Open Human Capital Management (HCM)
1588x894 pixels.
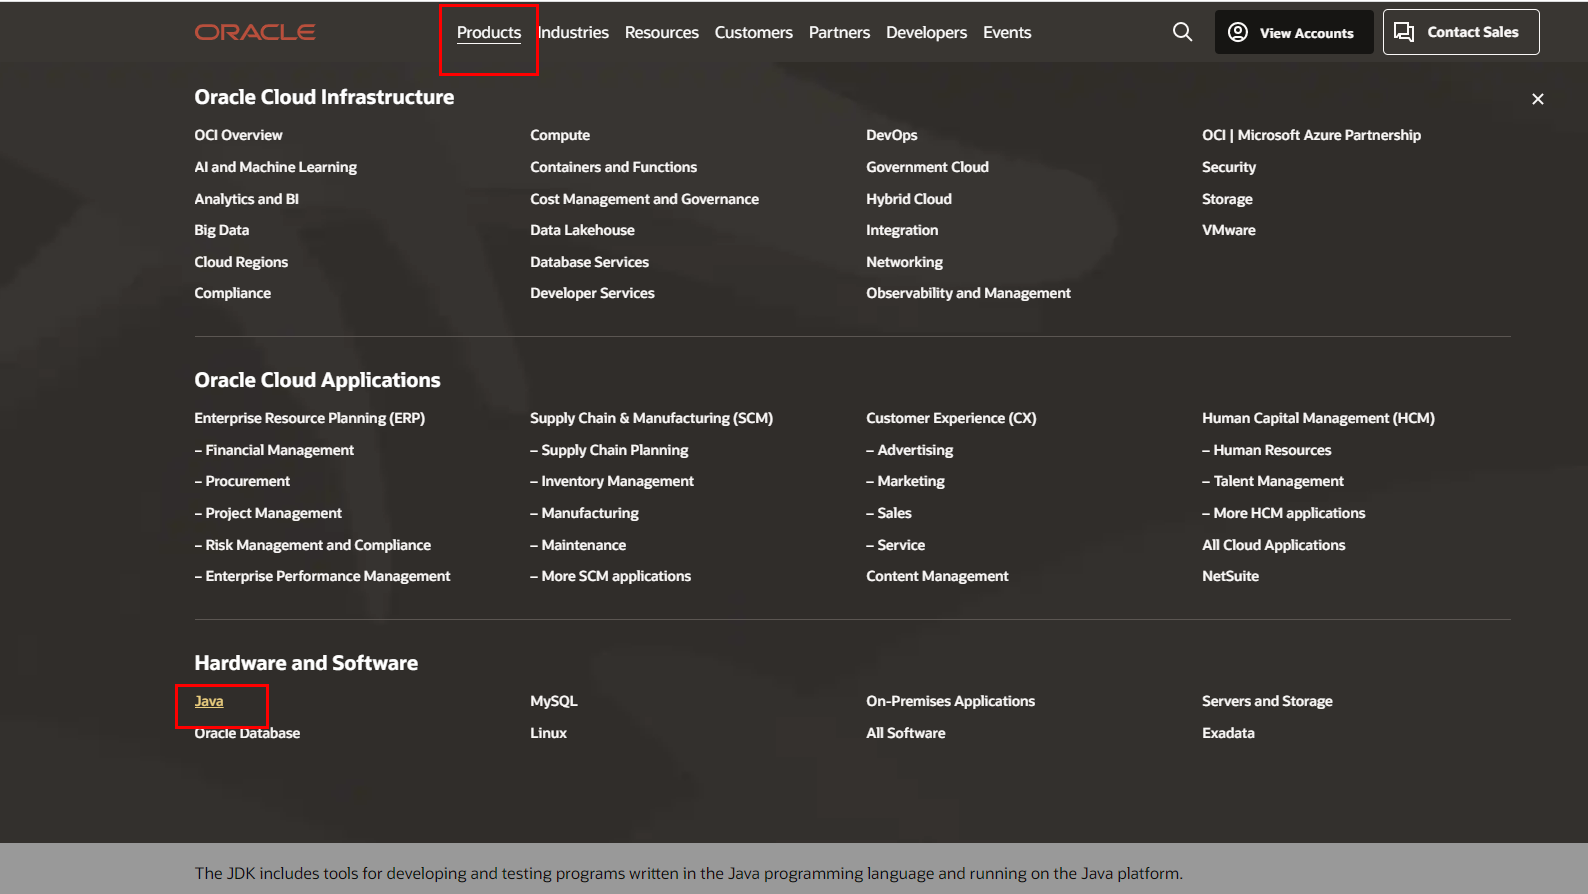click(x=1319, y=418)
